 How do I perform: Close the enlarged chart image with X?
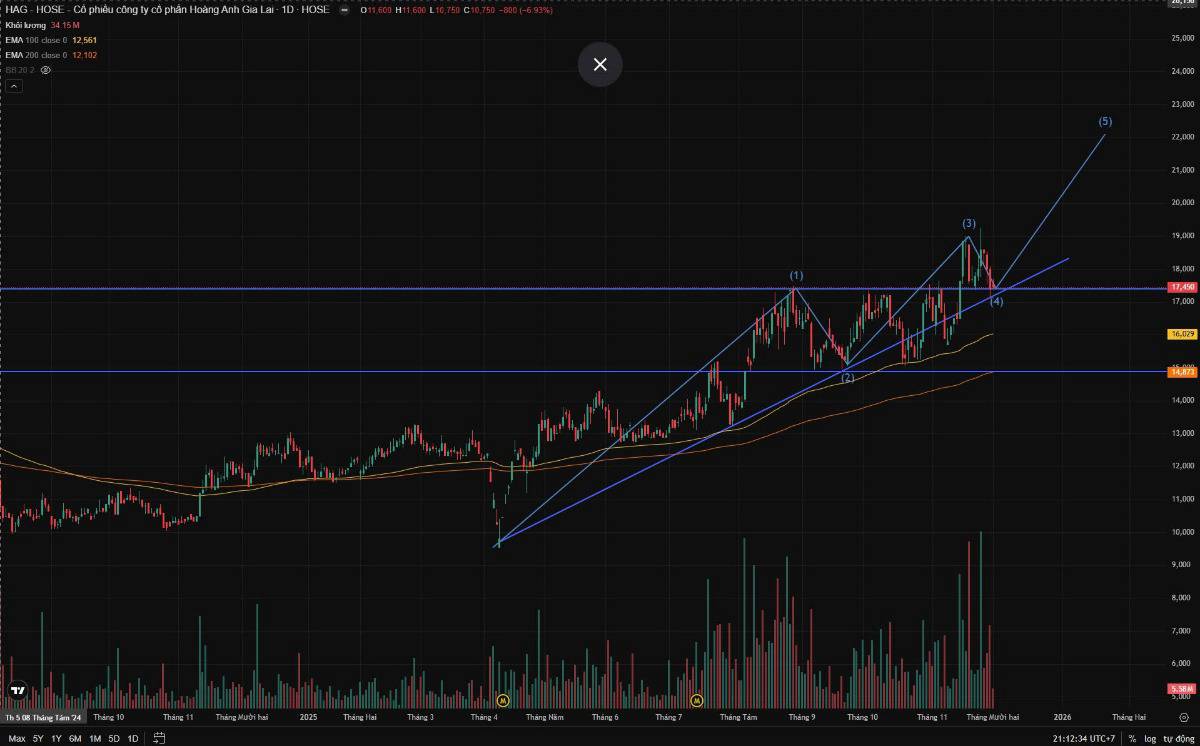tap(600, 65)
